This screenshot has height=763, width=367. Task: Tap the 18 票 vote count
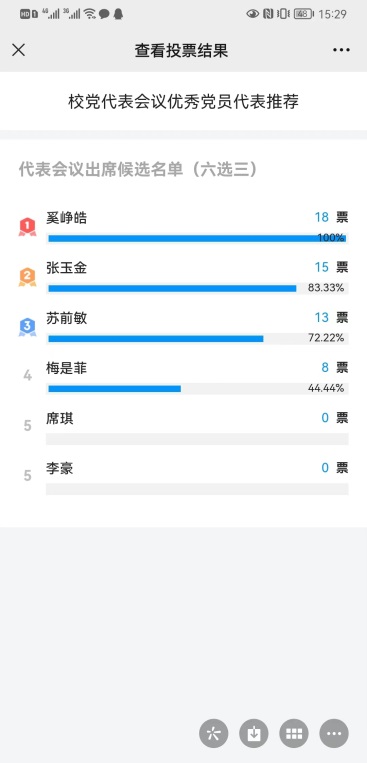pos(331,217)
